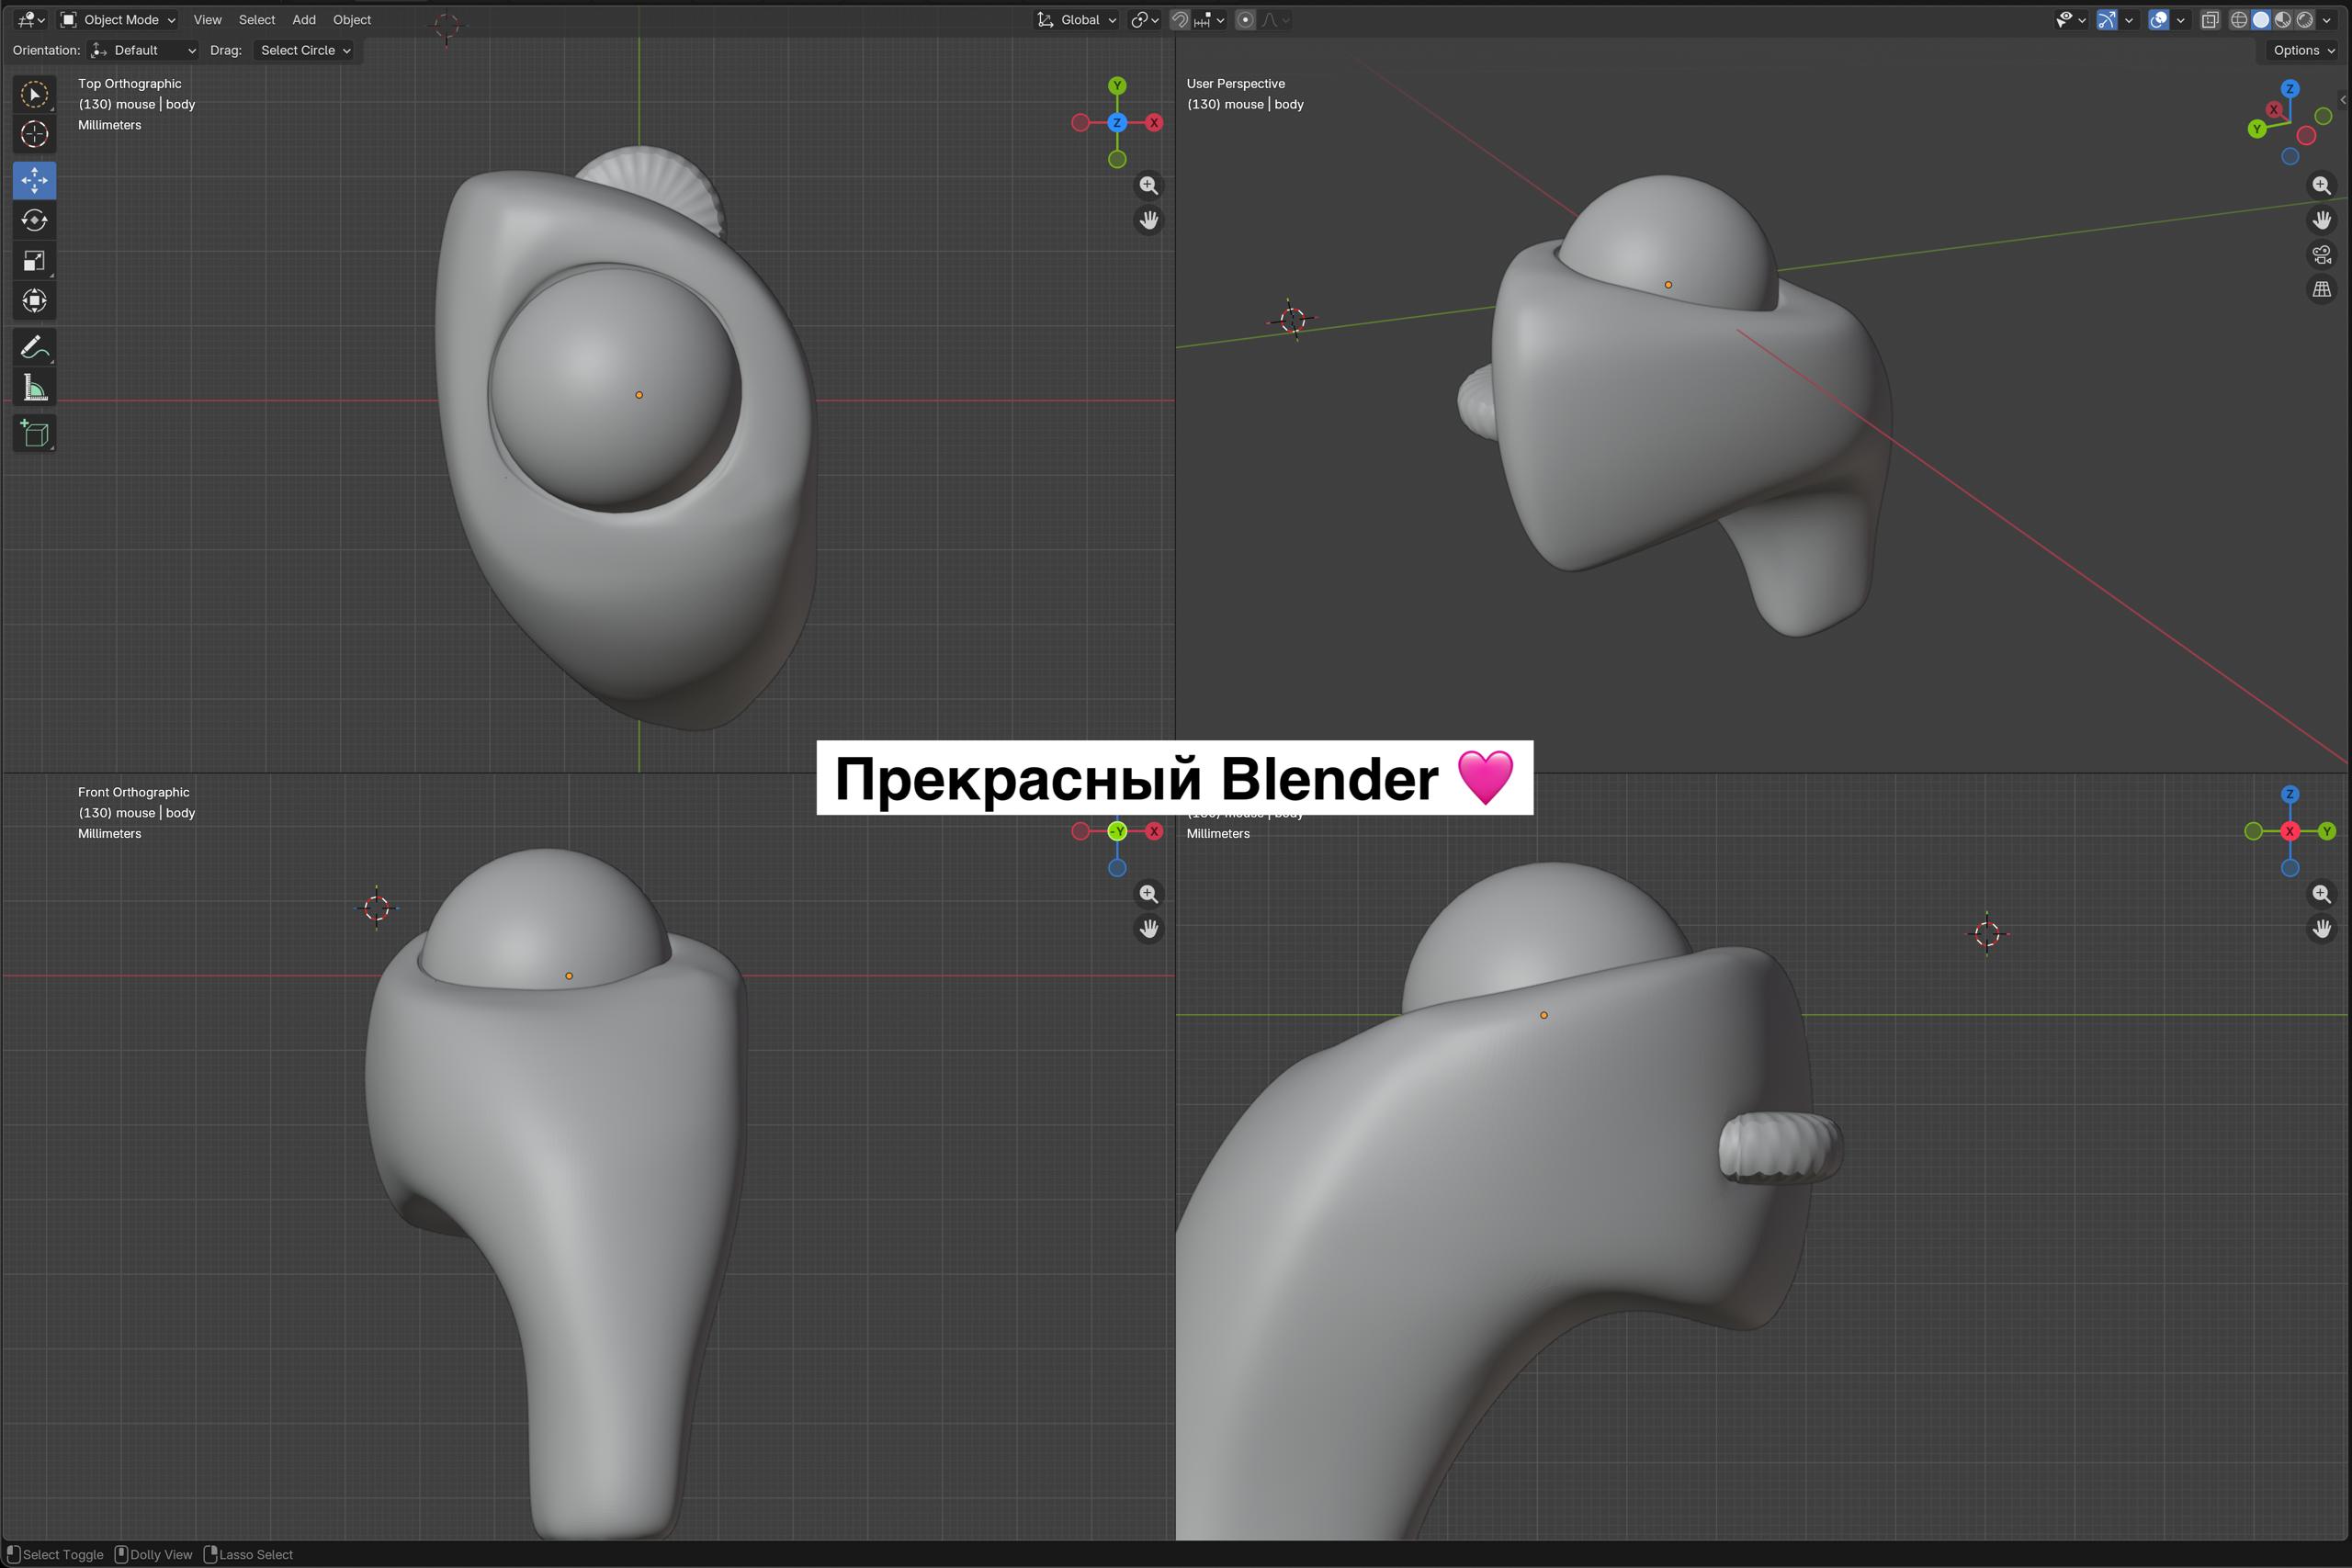Select the Cursor tool in the toolbar
This screenshot has height=1568, width=2352.
click(34, 134)
